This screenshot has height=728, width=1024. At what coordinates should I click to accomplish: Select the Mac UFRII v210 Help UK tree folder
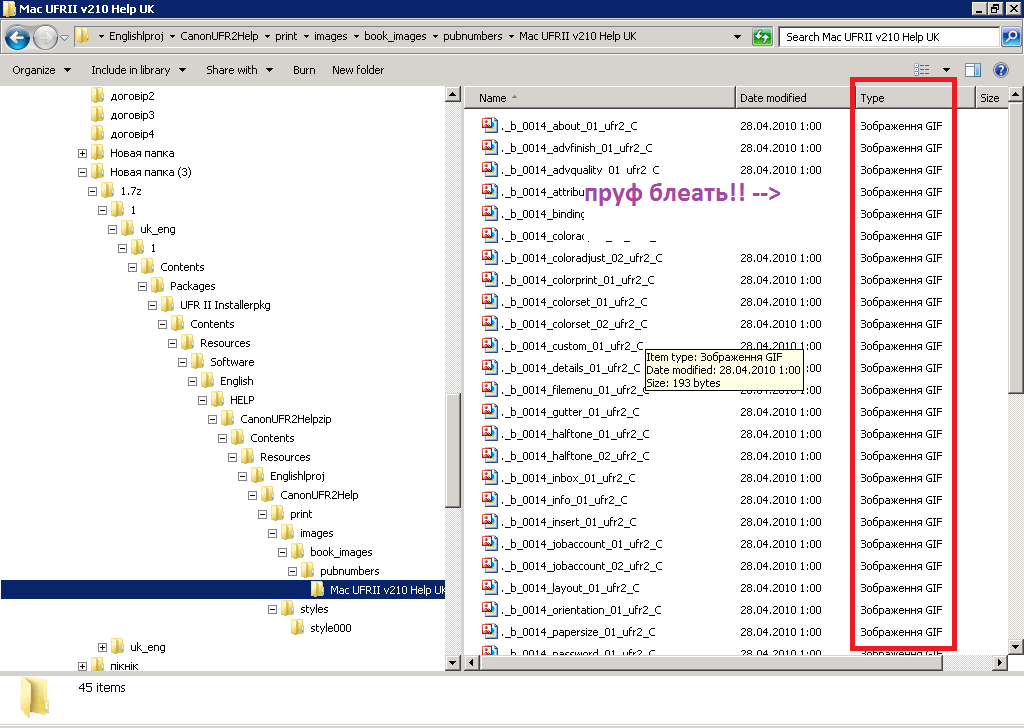387,590
